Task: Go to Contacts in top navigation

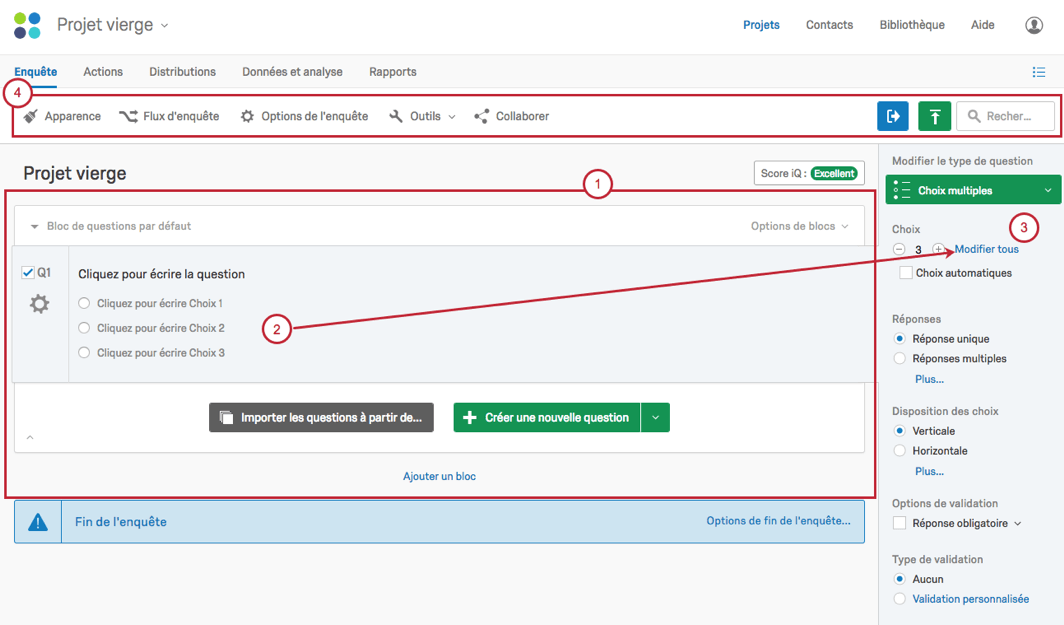Action: (x=829, y=25)
